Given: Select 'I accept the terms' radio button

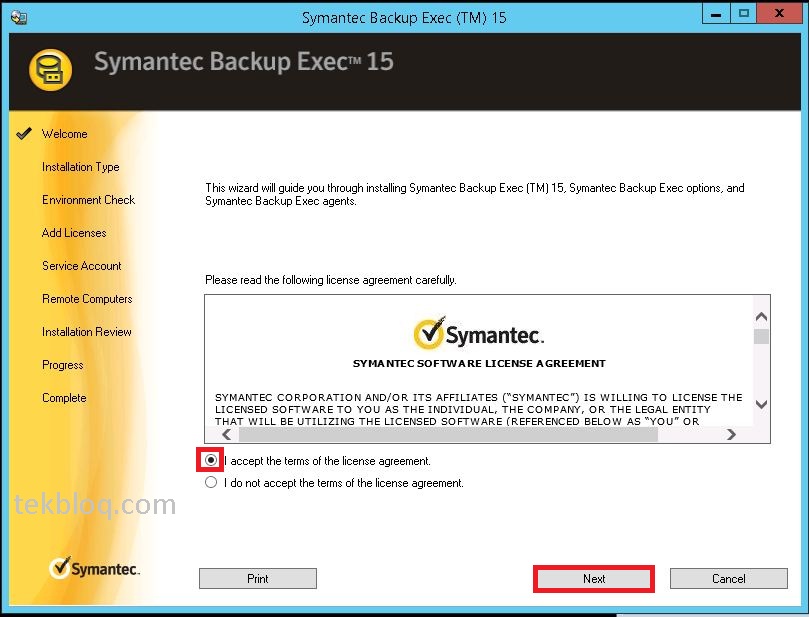Looking at the screenshot, I should [211, 460].
